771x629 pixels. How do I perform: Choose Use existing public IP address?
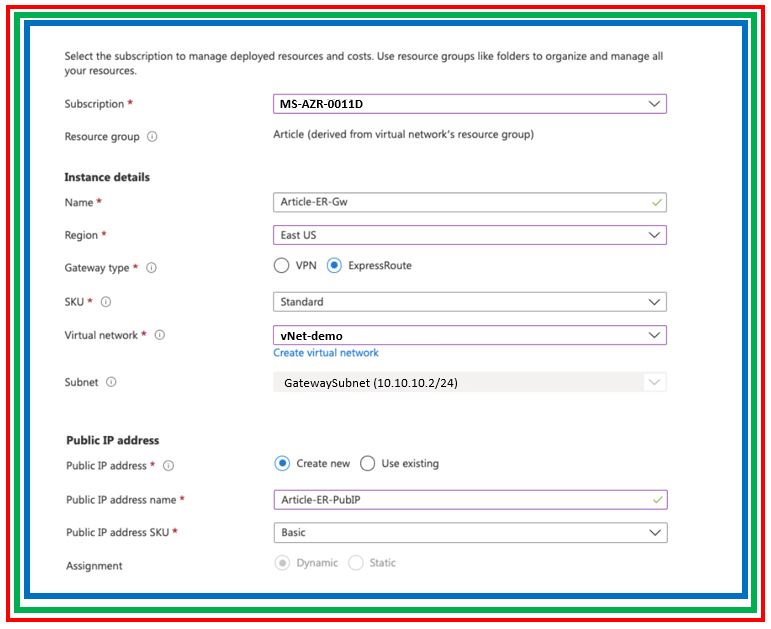[367, 464]
